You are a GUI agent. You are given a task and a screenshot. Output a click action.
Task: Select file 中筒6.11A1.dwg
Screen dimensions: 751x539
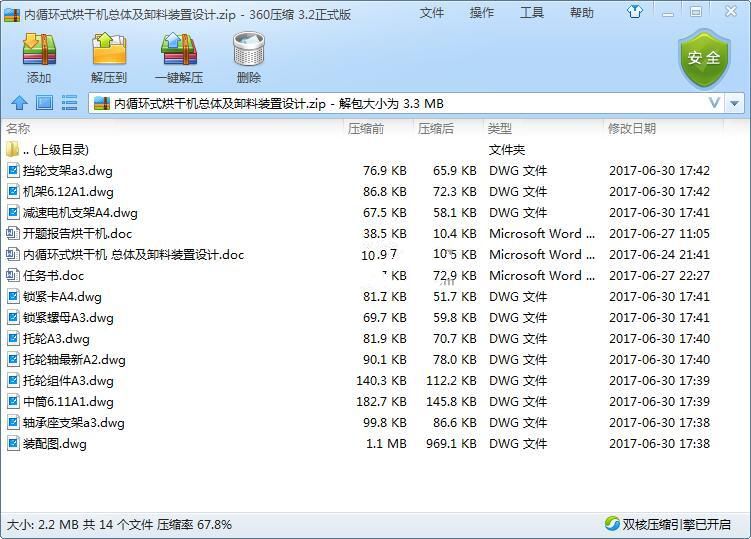tap(68, 401)
